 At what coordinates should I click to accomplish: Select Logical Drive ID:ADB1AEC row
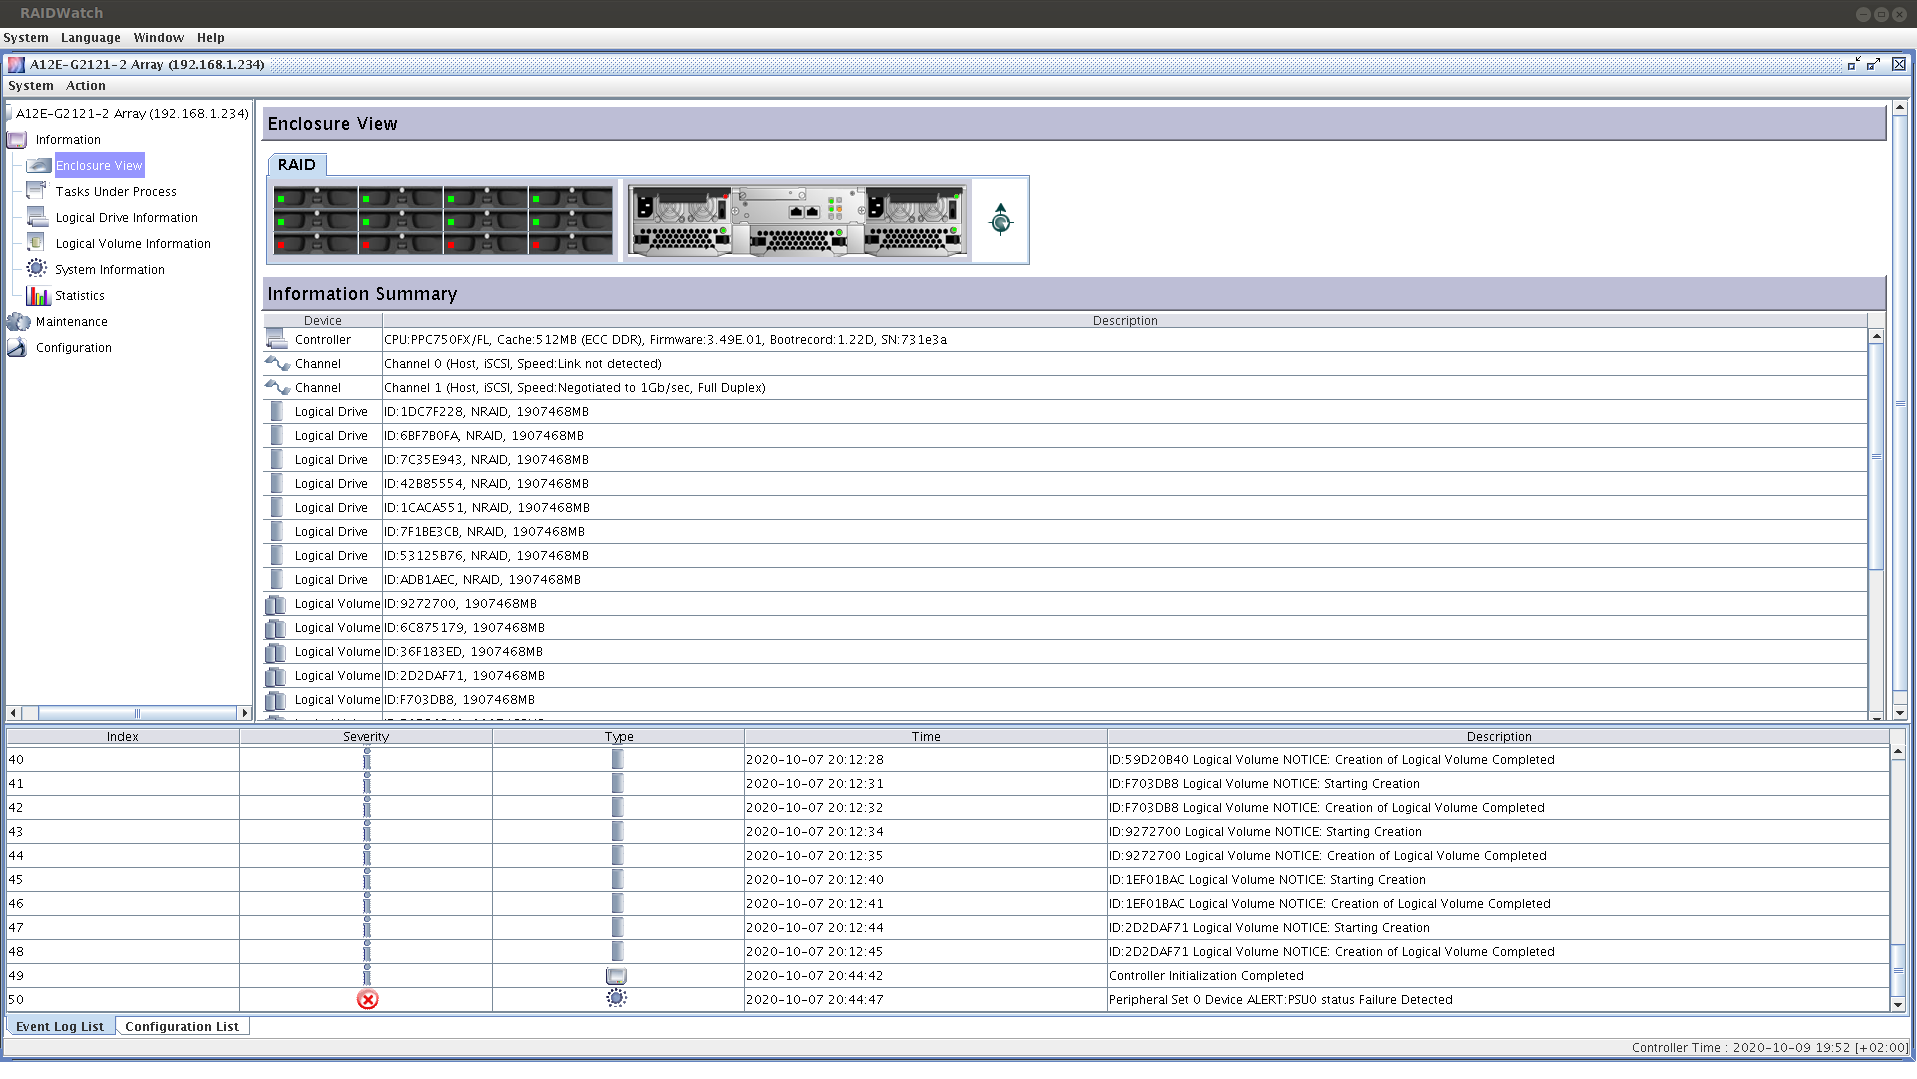1065,580
